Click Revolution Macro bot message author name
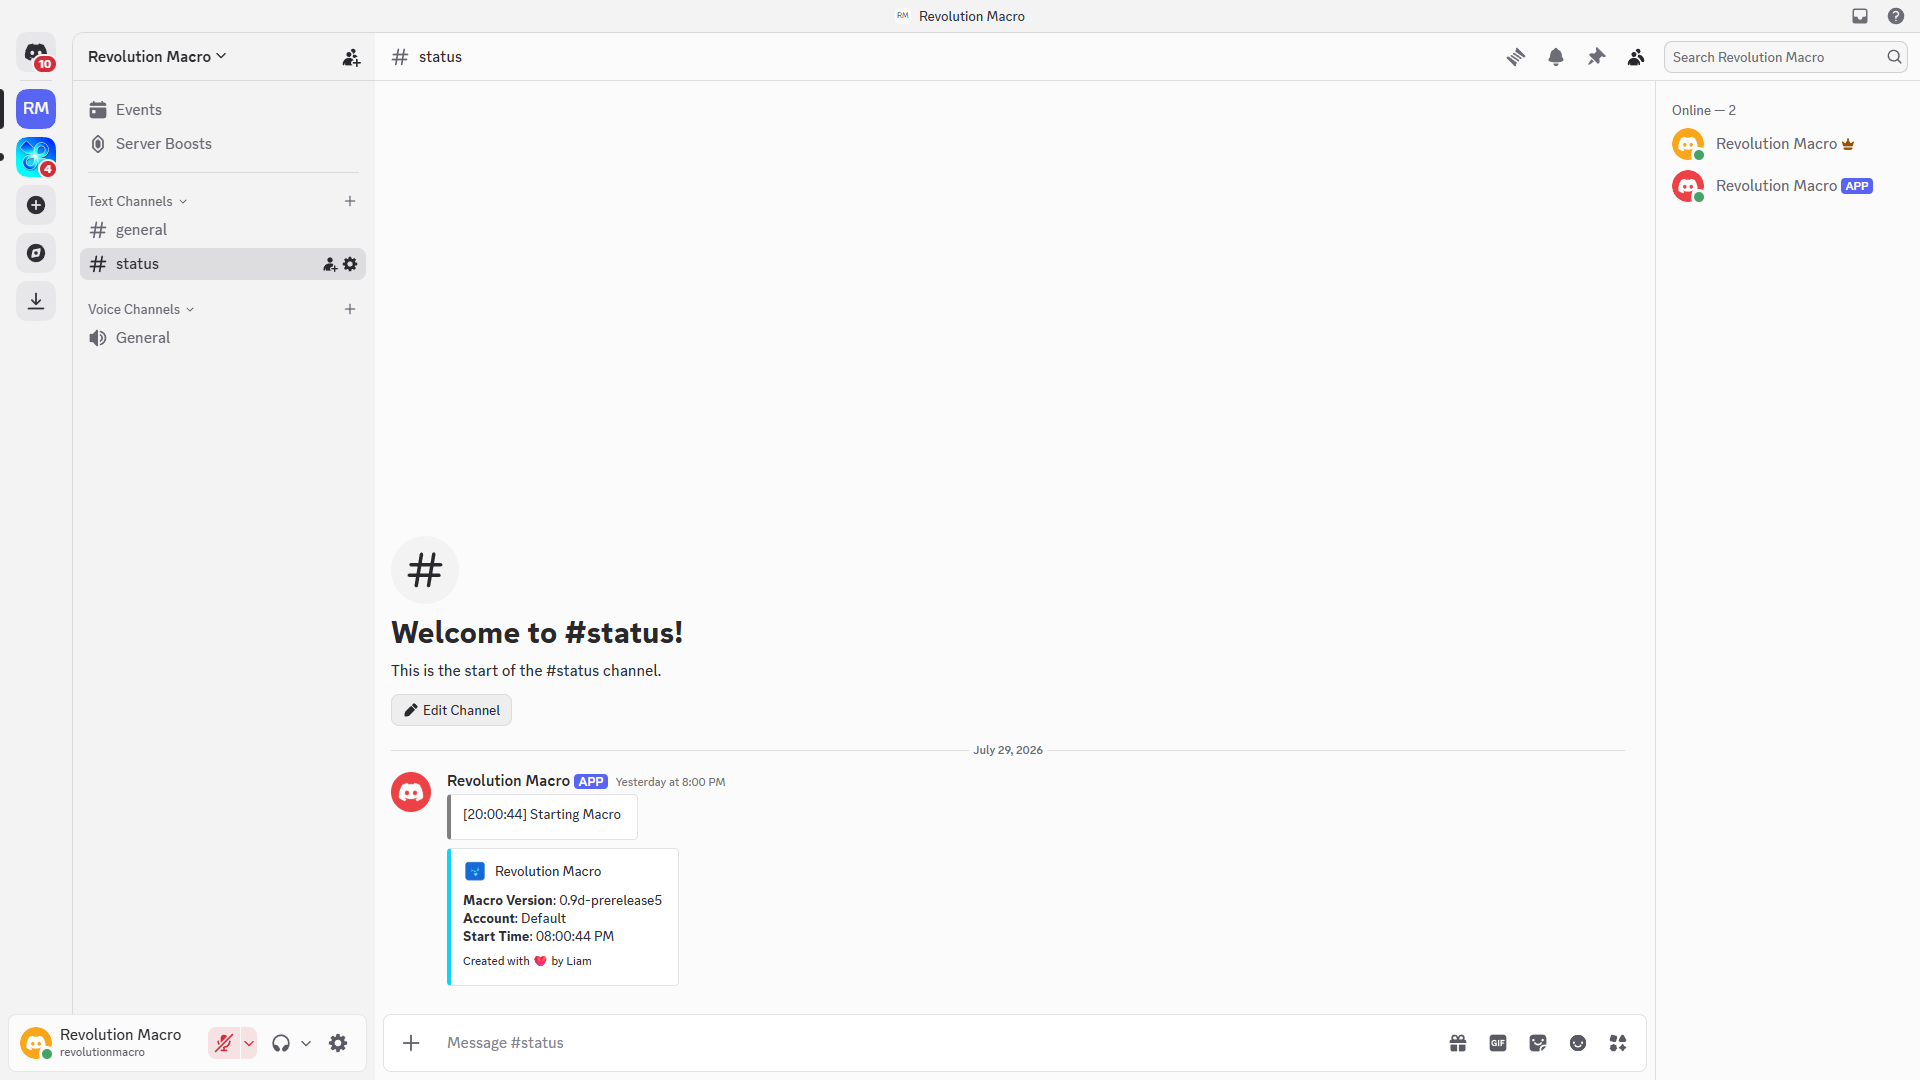This screenshot has width=1920, height=1080. point(508,781)
